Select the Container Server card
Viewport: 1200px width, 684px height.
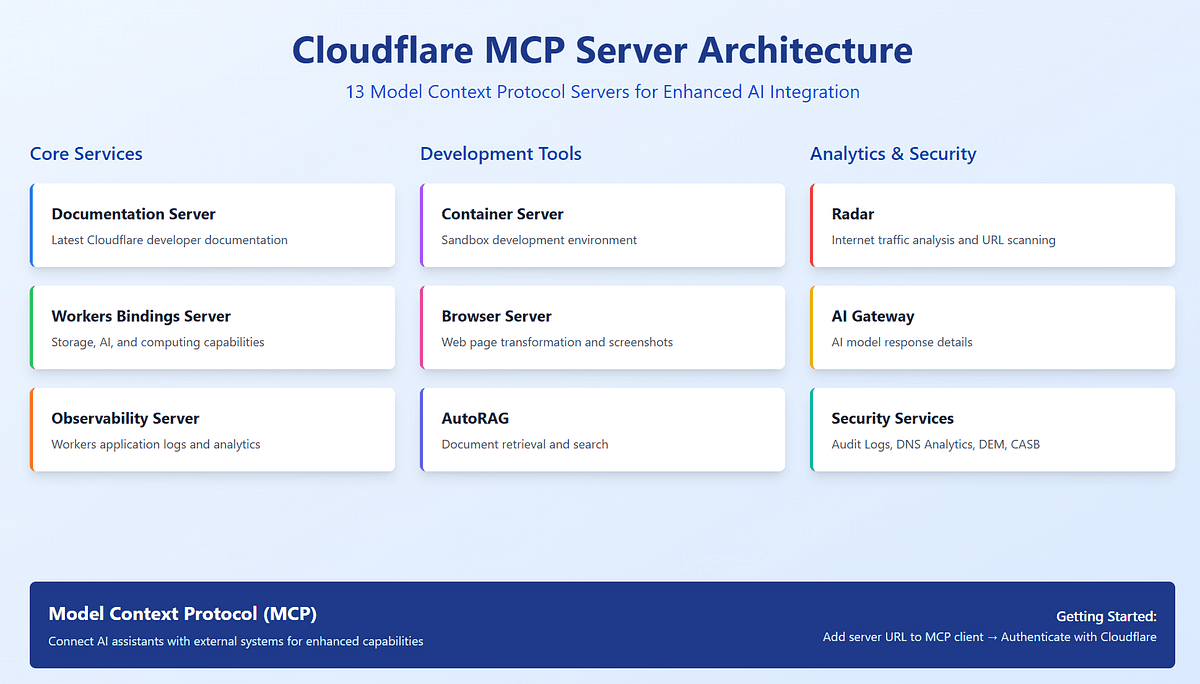[602, 225]
